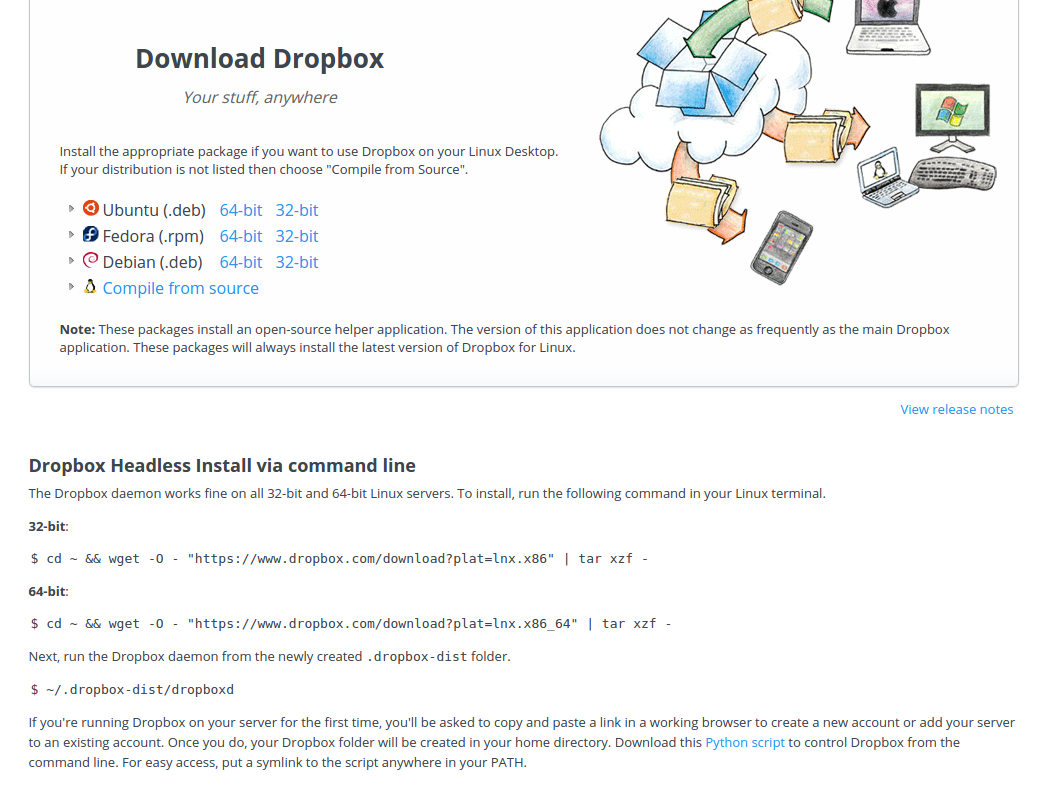Click the Debian swirl icon
1037x800 pixels.
[91, 260]
